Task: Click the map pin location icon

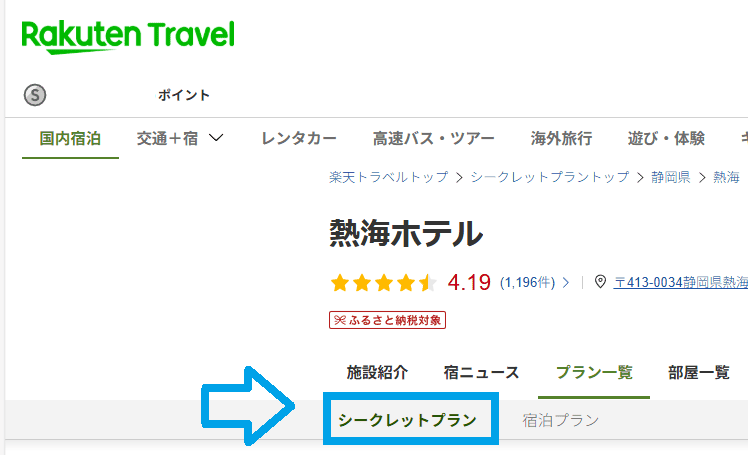Action: (600, 282)
